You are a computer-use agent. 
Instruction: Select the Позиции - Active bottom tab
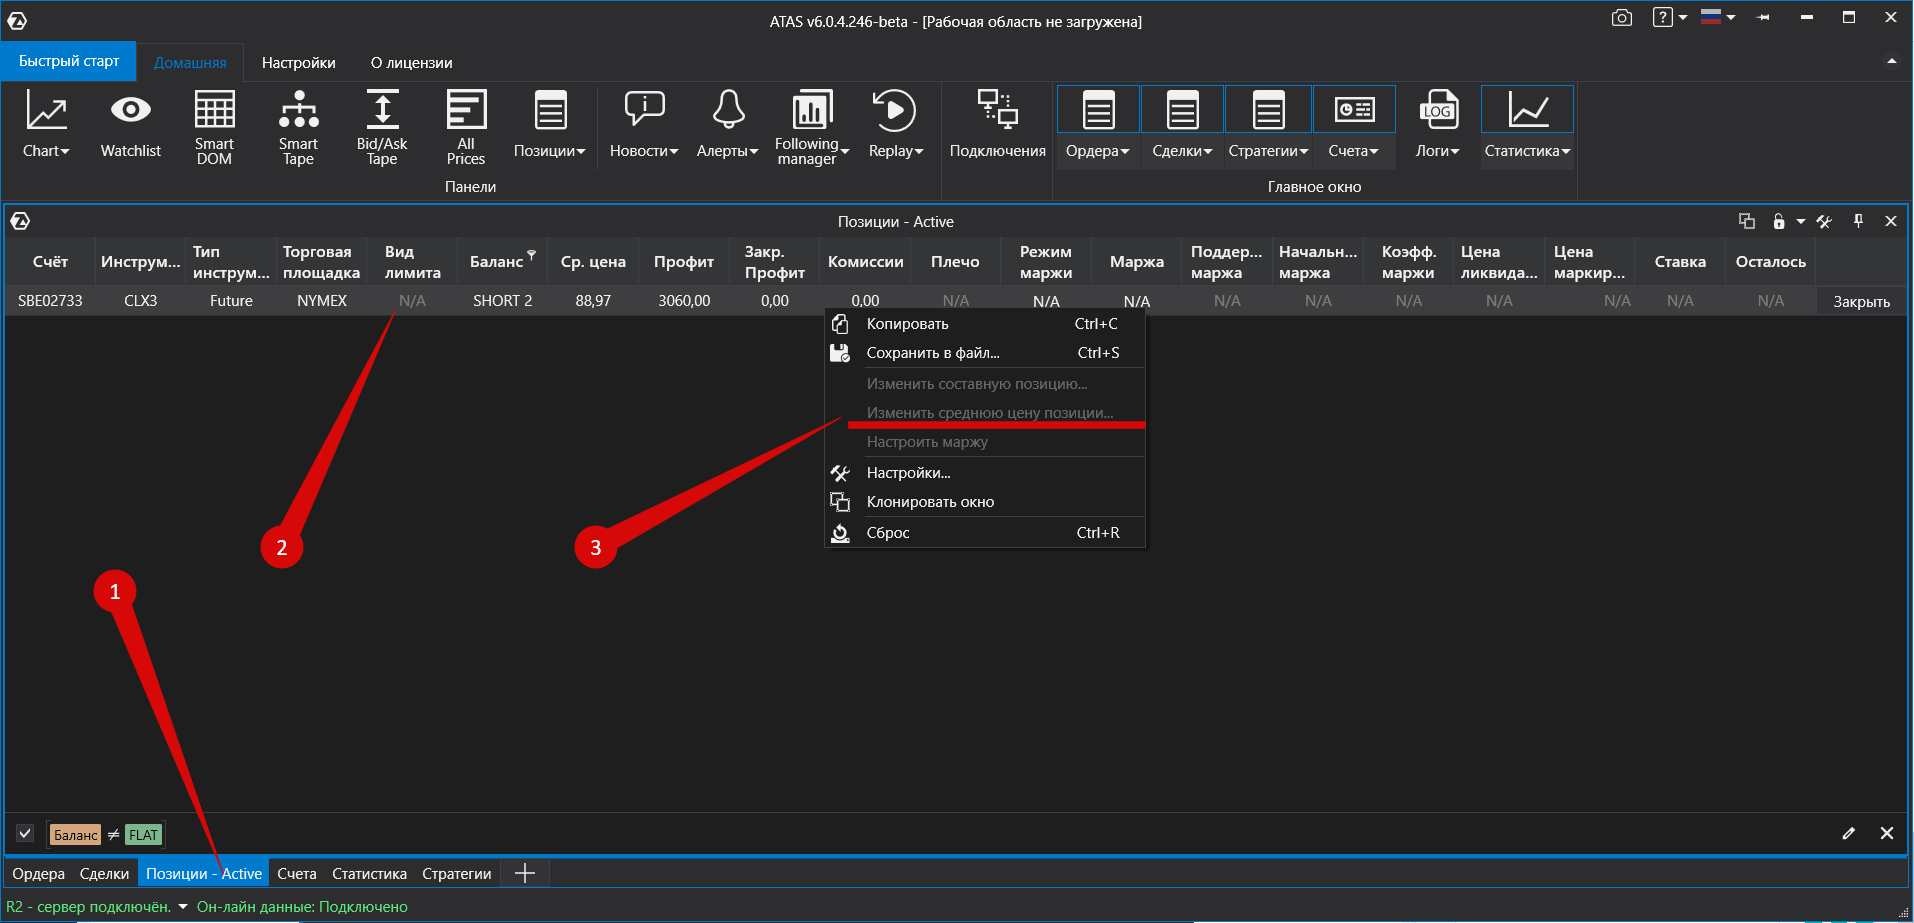point(204,874)
